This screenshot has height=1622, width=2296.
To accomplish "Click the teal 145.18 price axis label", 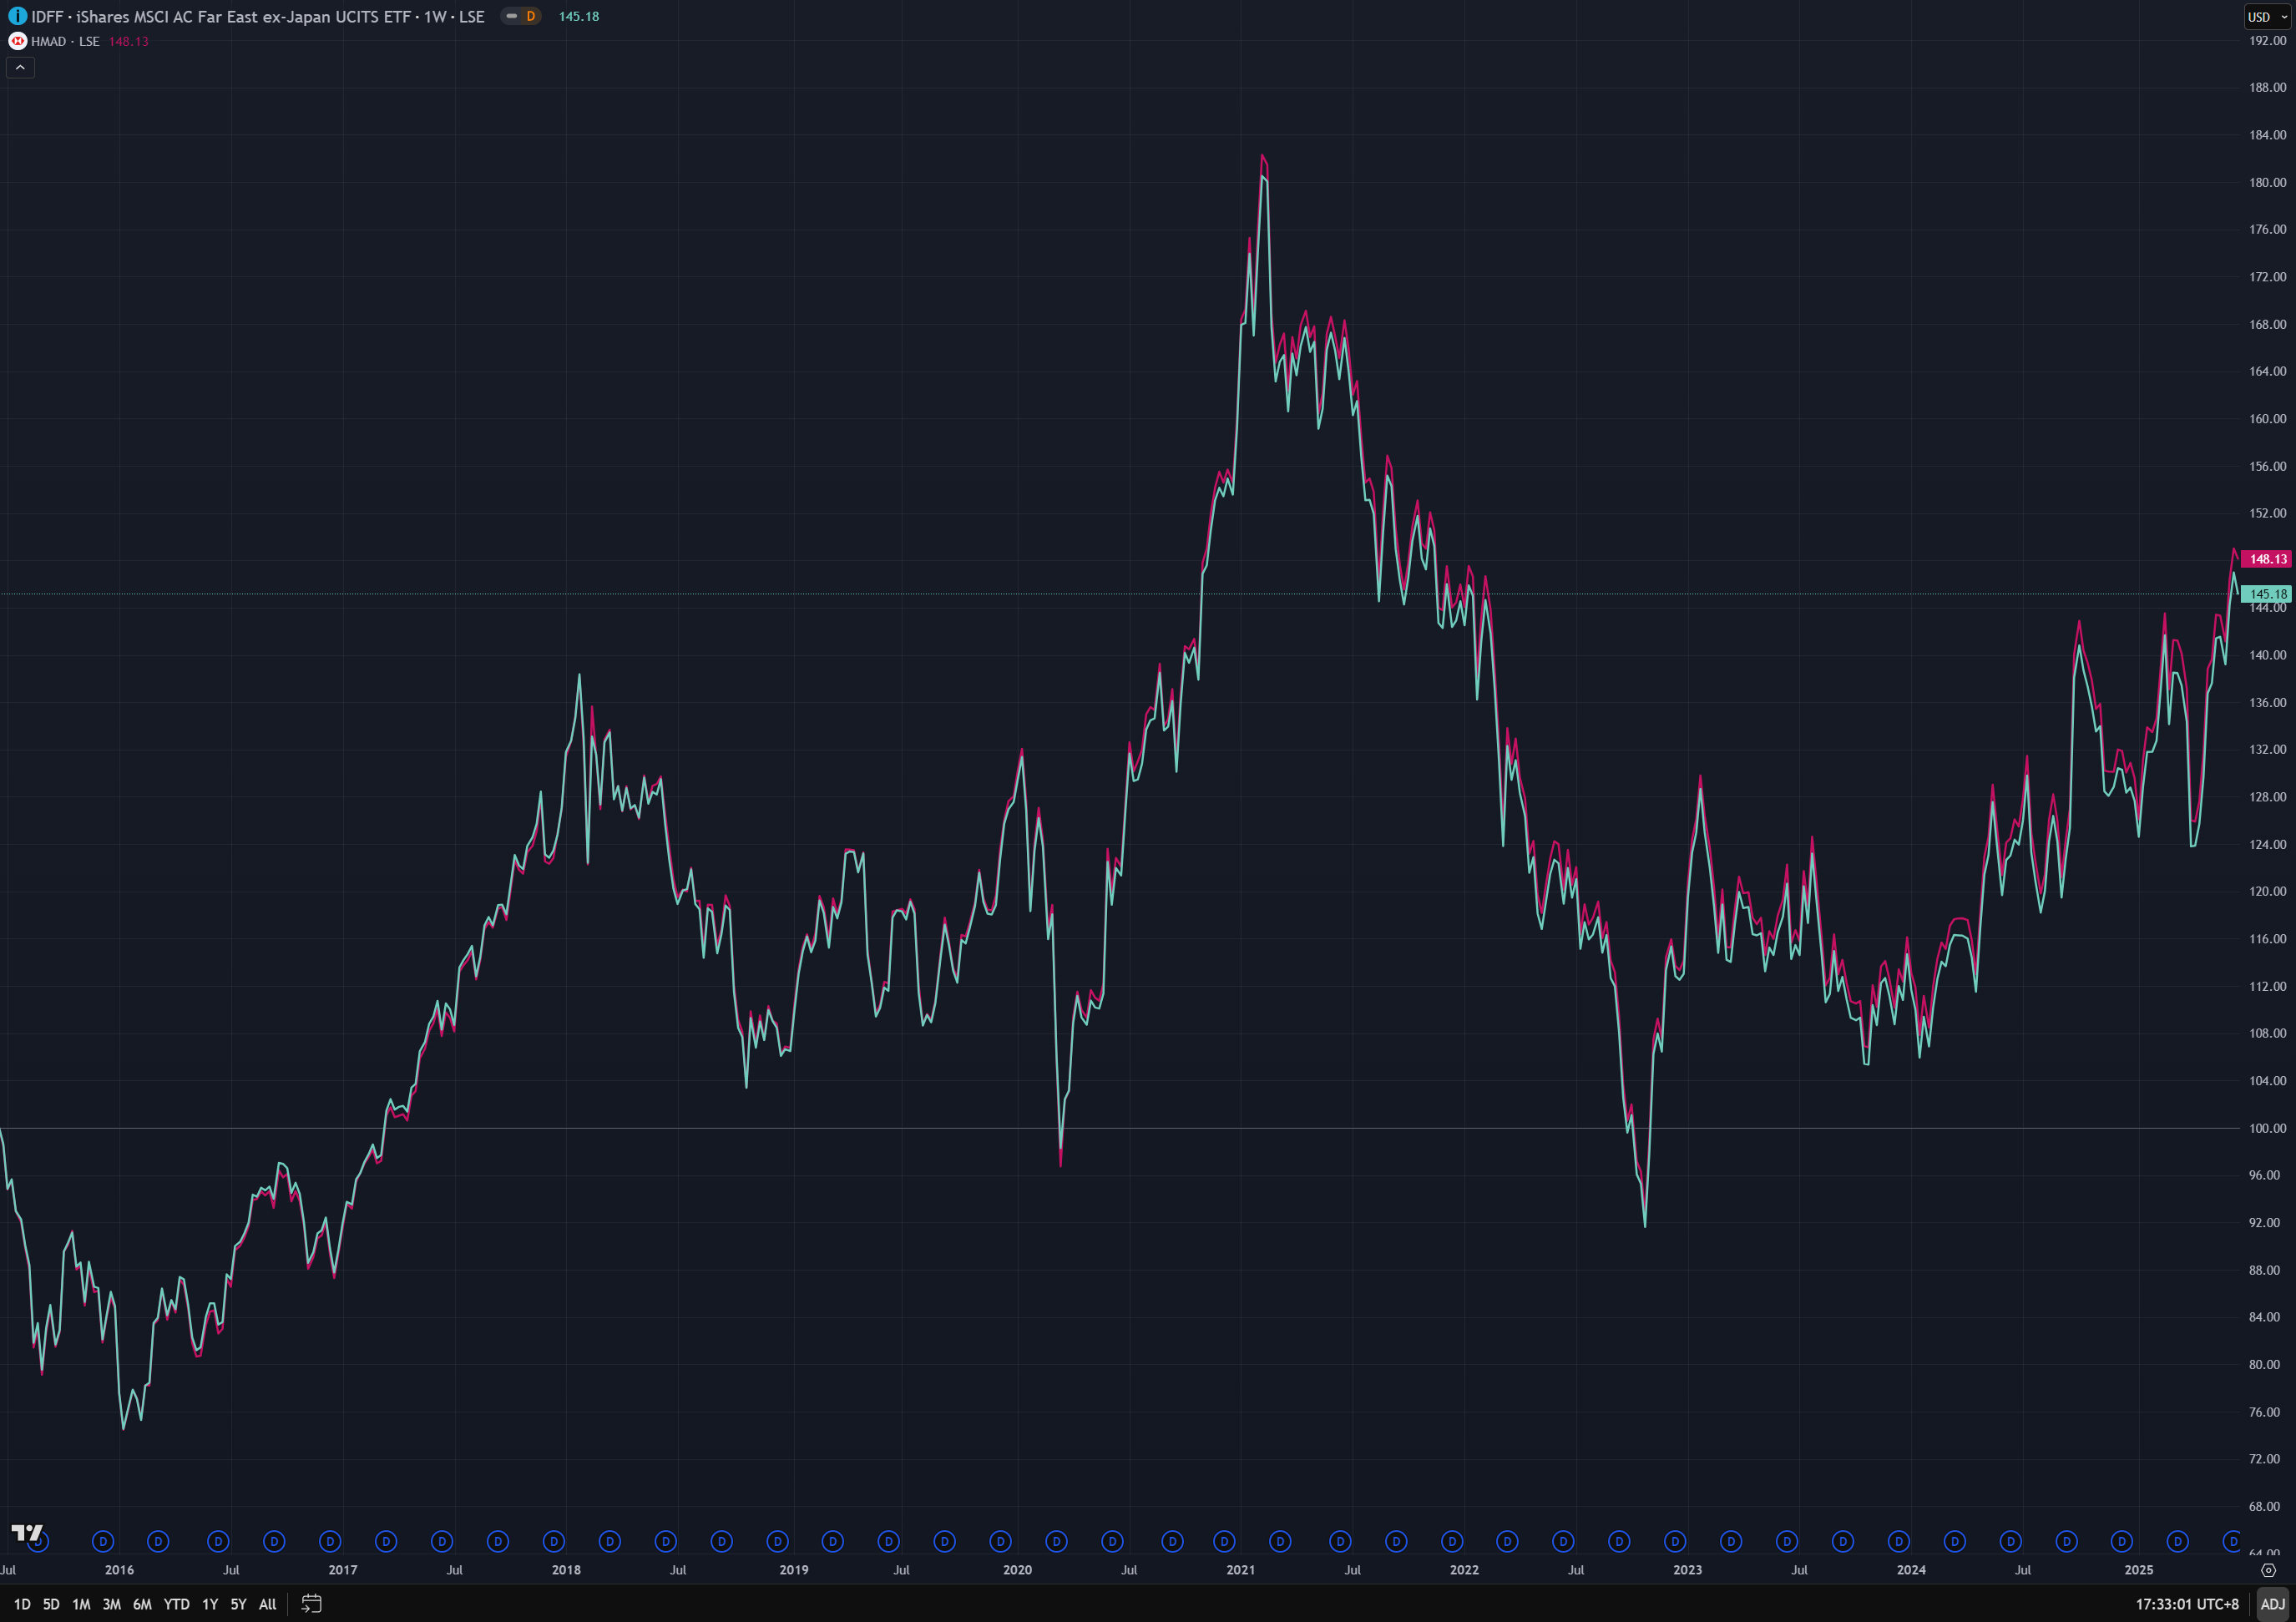I will 2267,594.
